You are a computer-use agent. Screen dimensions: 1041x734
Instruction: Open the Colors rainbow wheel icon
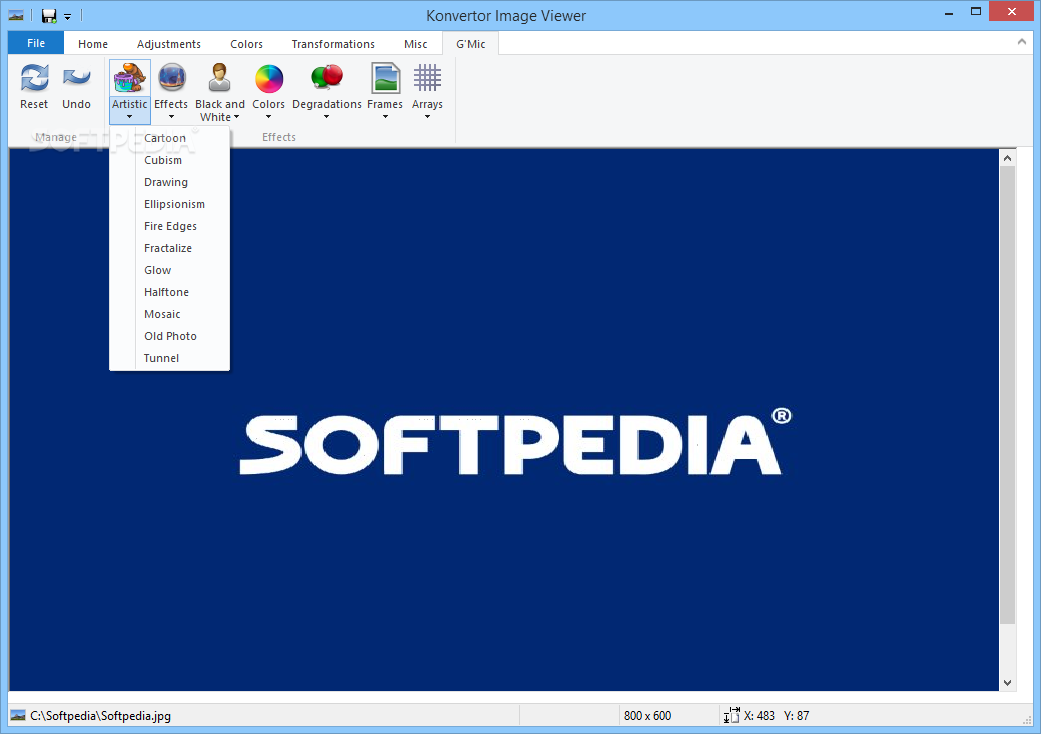pyautogui.click(x=269, y=78)
